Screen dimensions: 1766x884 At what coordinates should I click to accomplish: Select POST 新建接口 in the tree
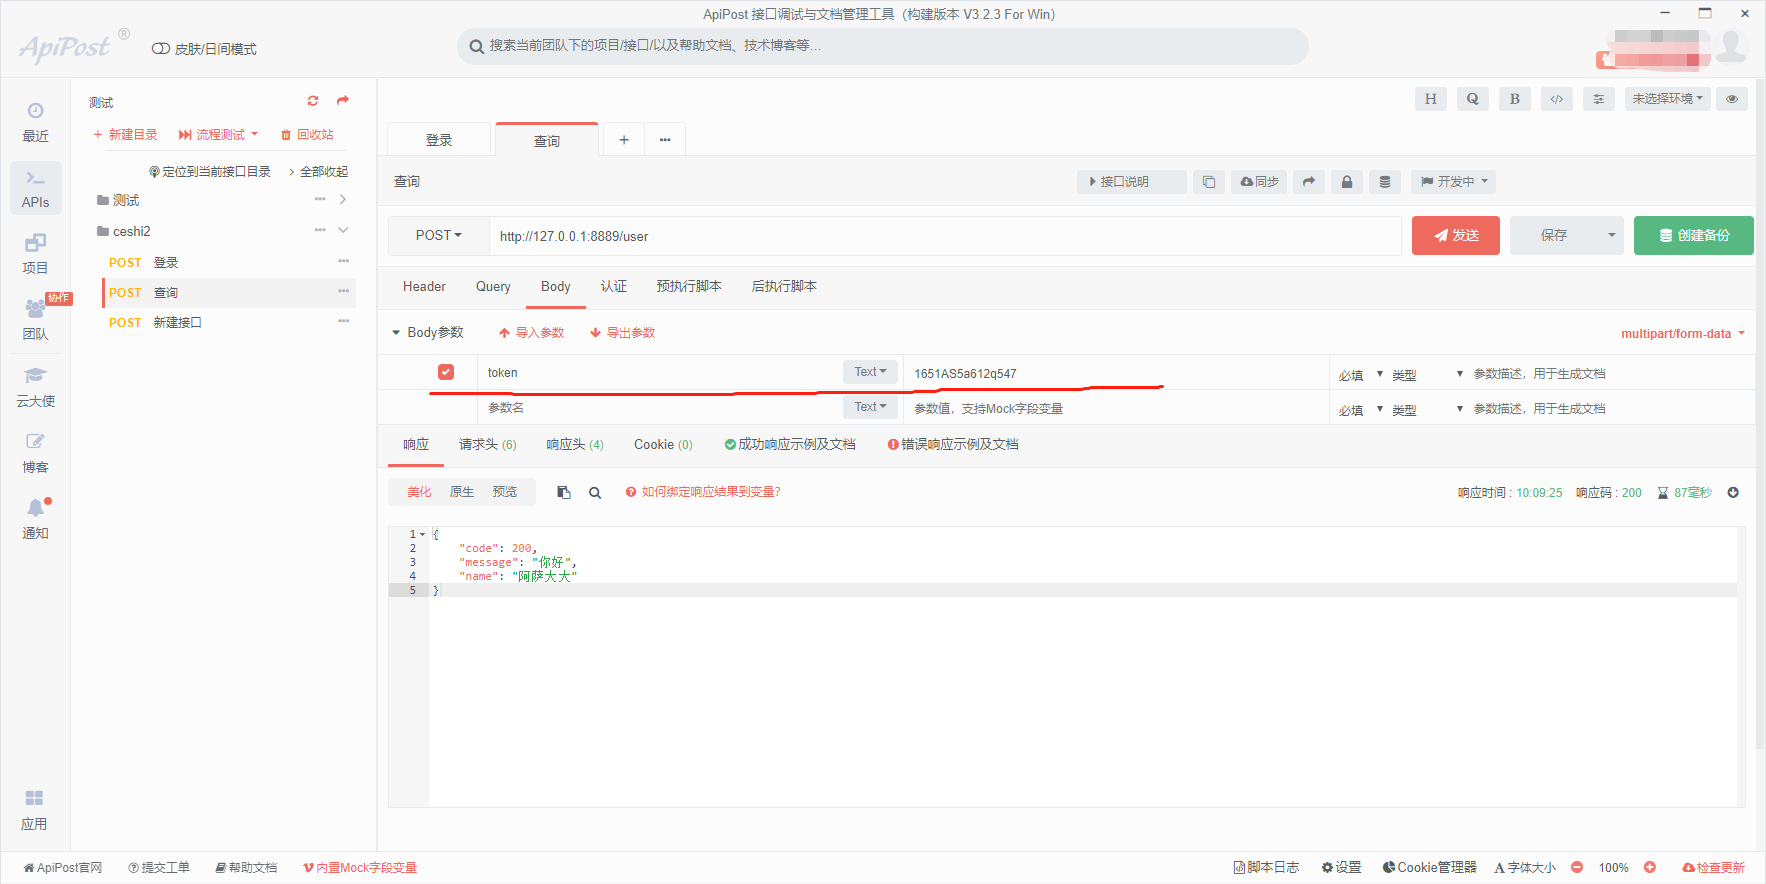coord(228,322)
